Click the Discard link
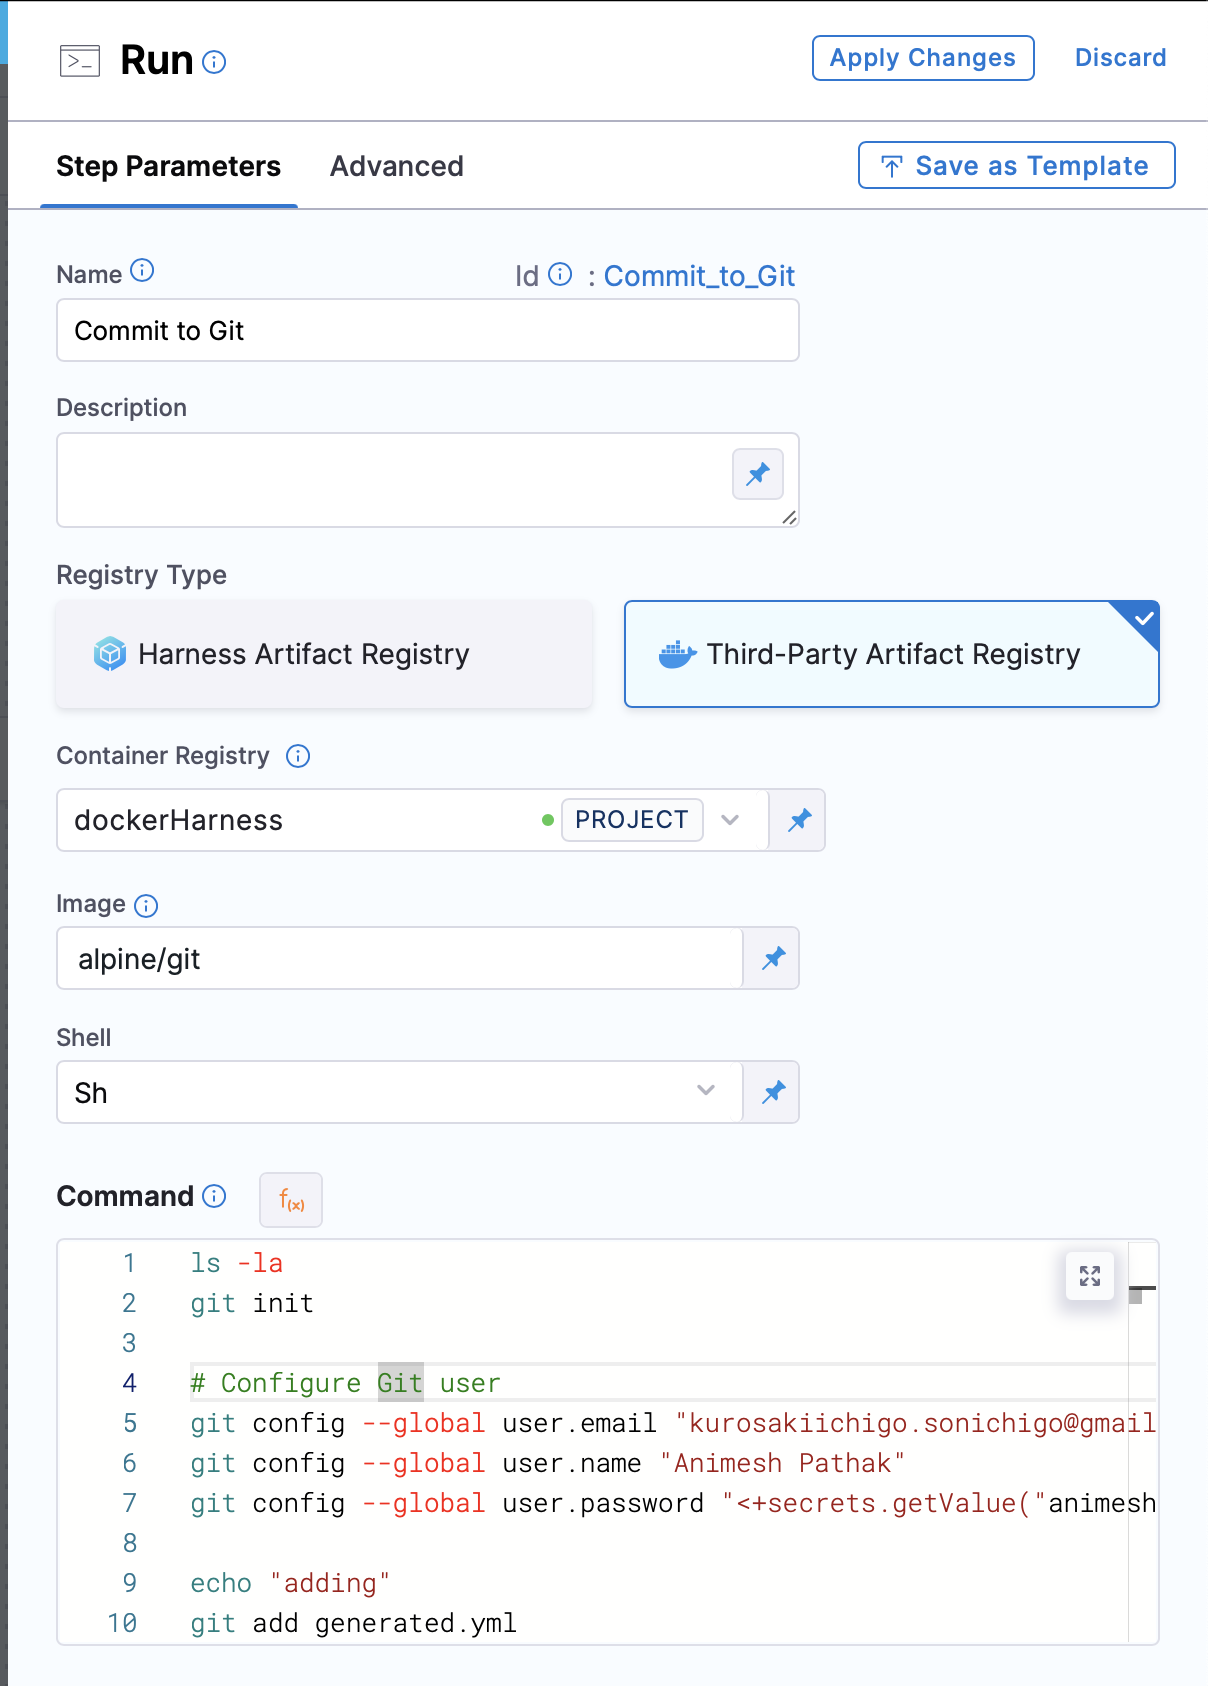1208x1686 pixels. [x=1120, y=57]
